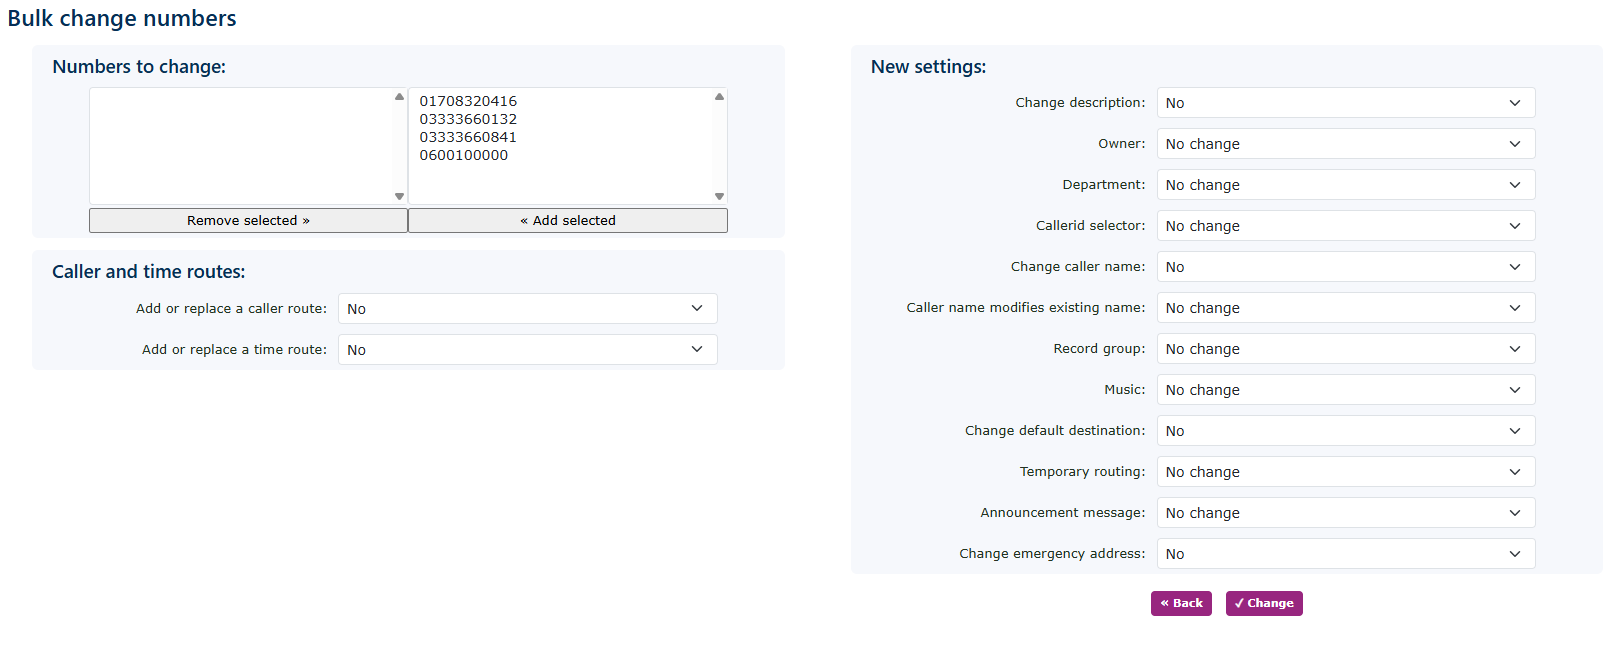This screenshot has height=659, width=1621.
Task: Expand the Callerid selector dropdown
Action: (x=1345, y=226)
